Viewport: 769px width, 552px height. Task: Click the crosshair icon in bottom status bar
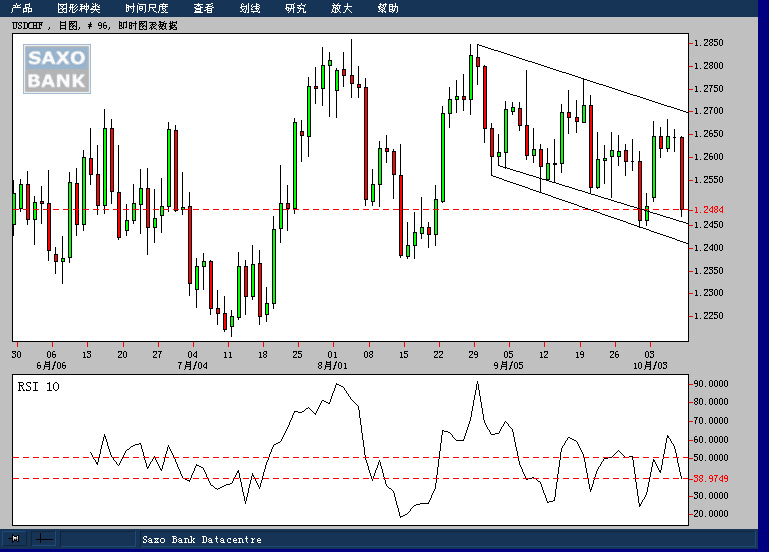[44, 539]
